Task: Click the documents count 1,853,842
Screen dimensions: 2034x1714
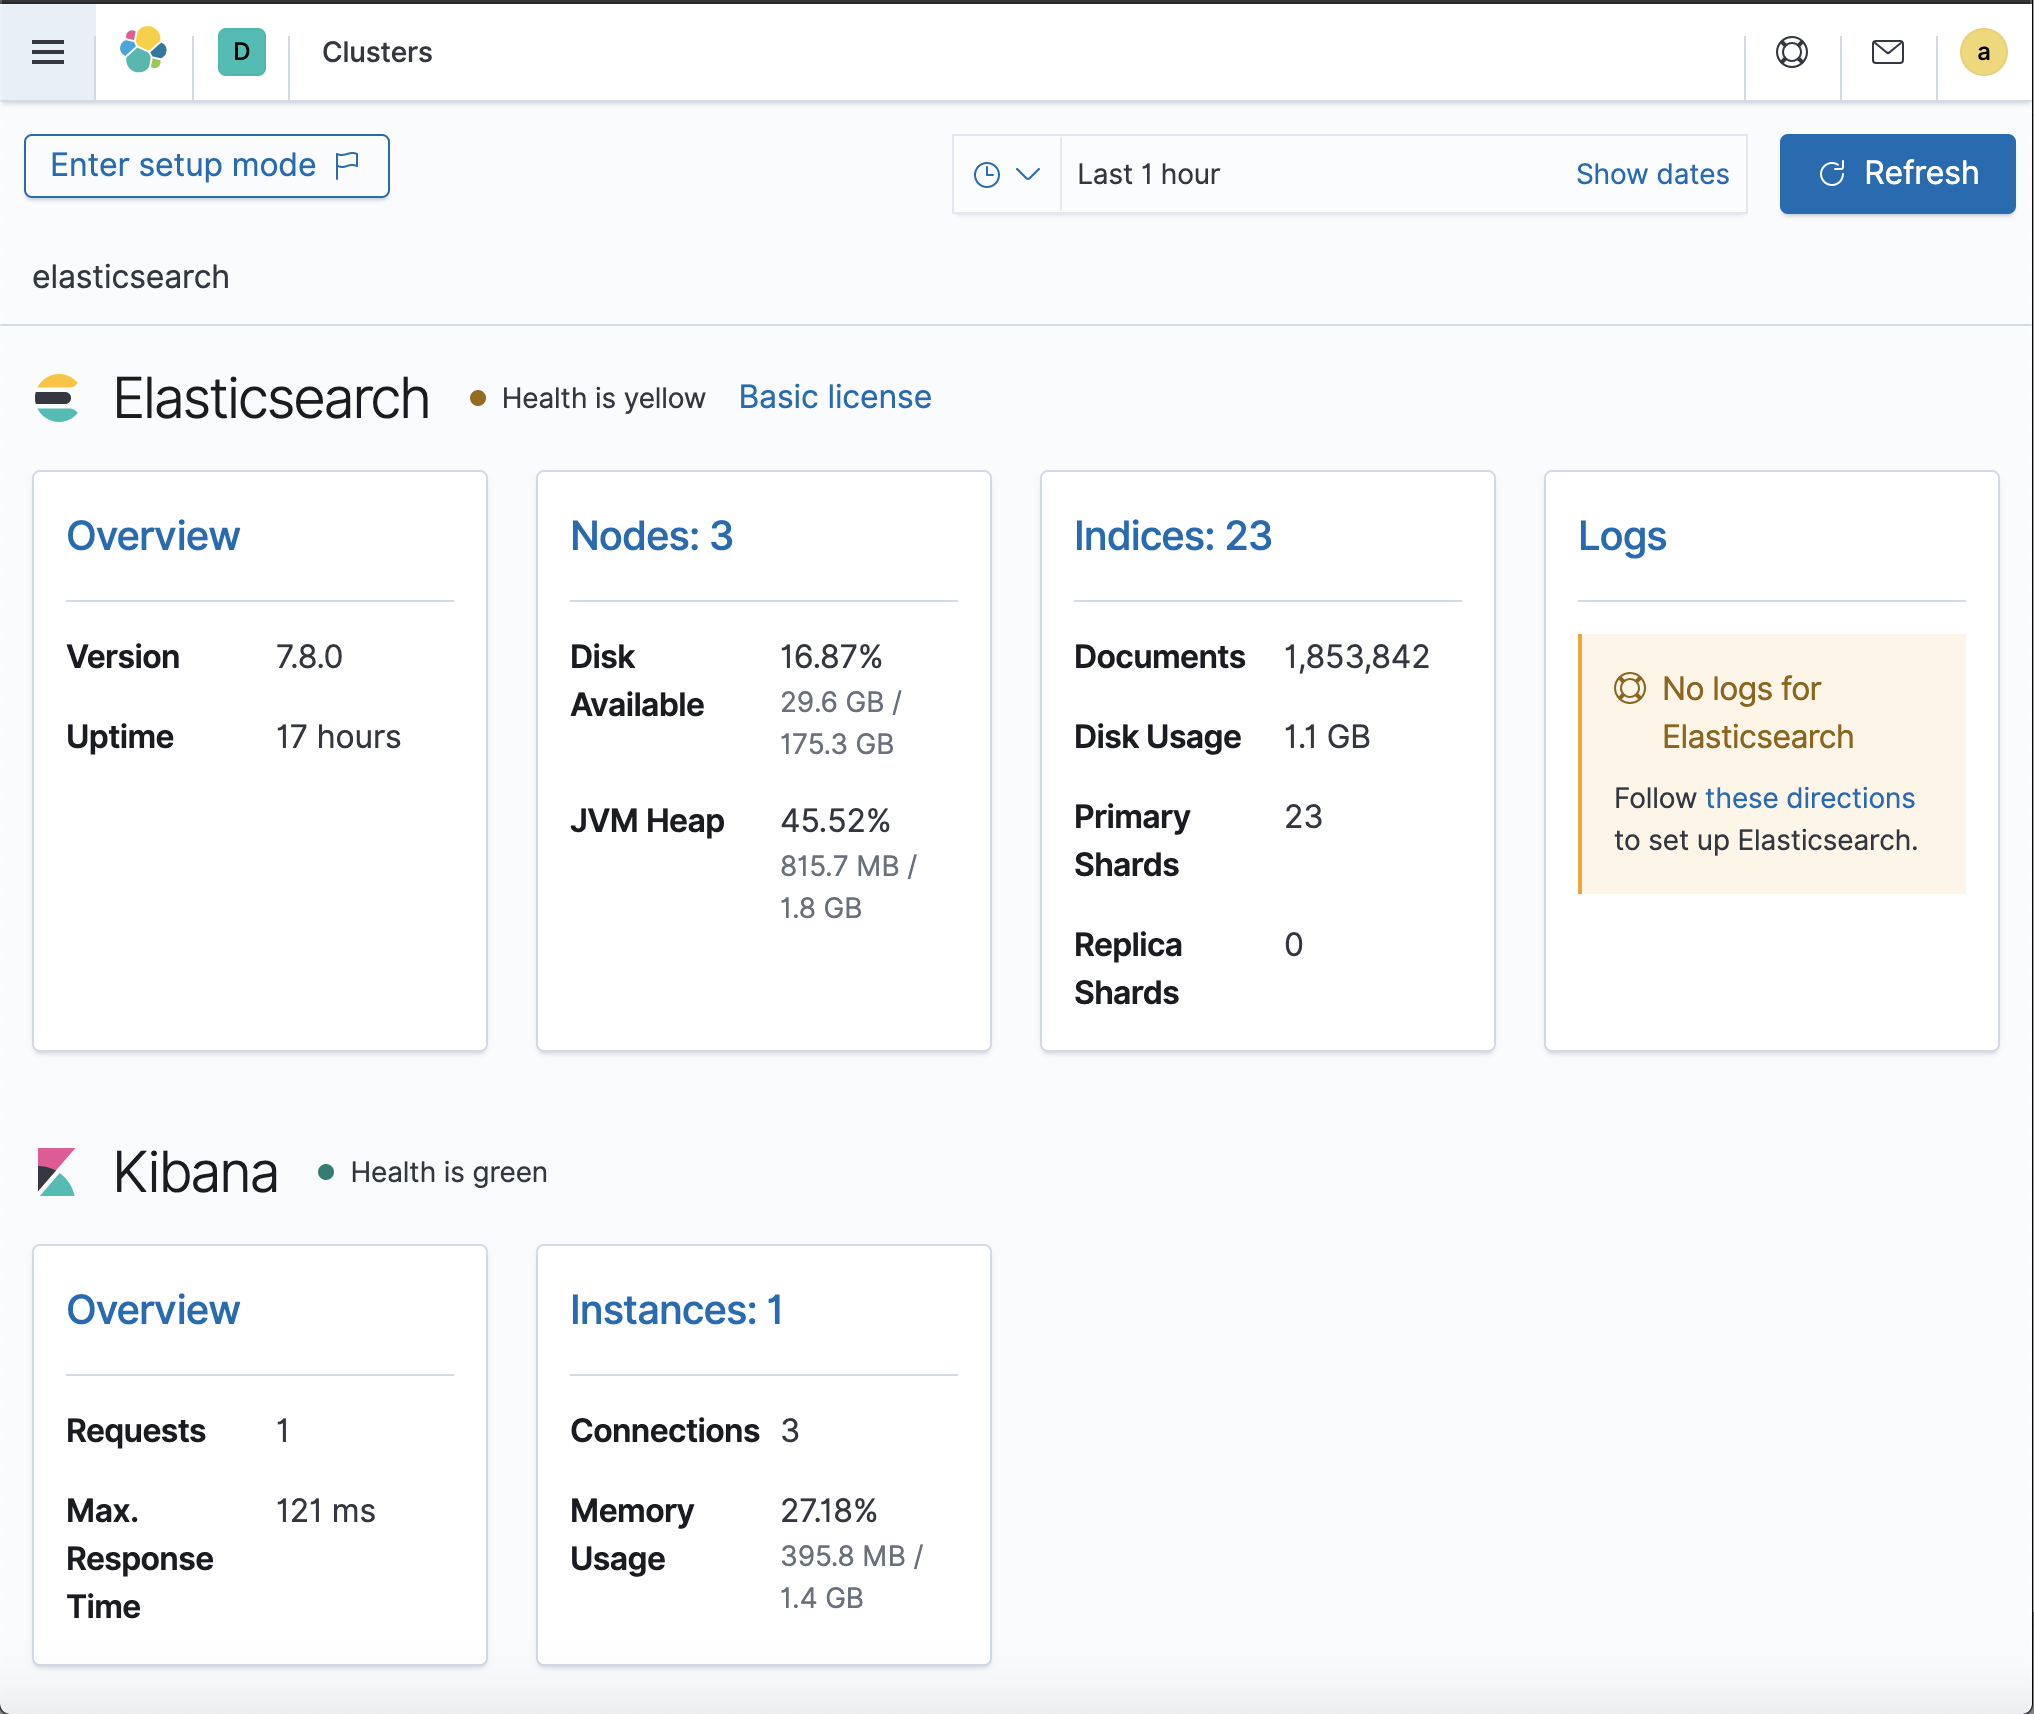Action: click(x=1357, y=657)
